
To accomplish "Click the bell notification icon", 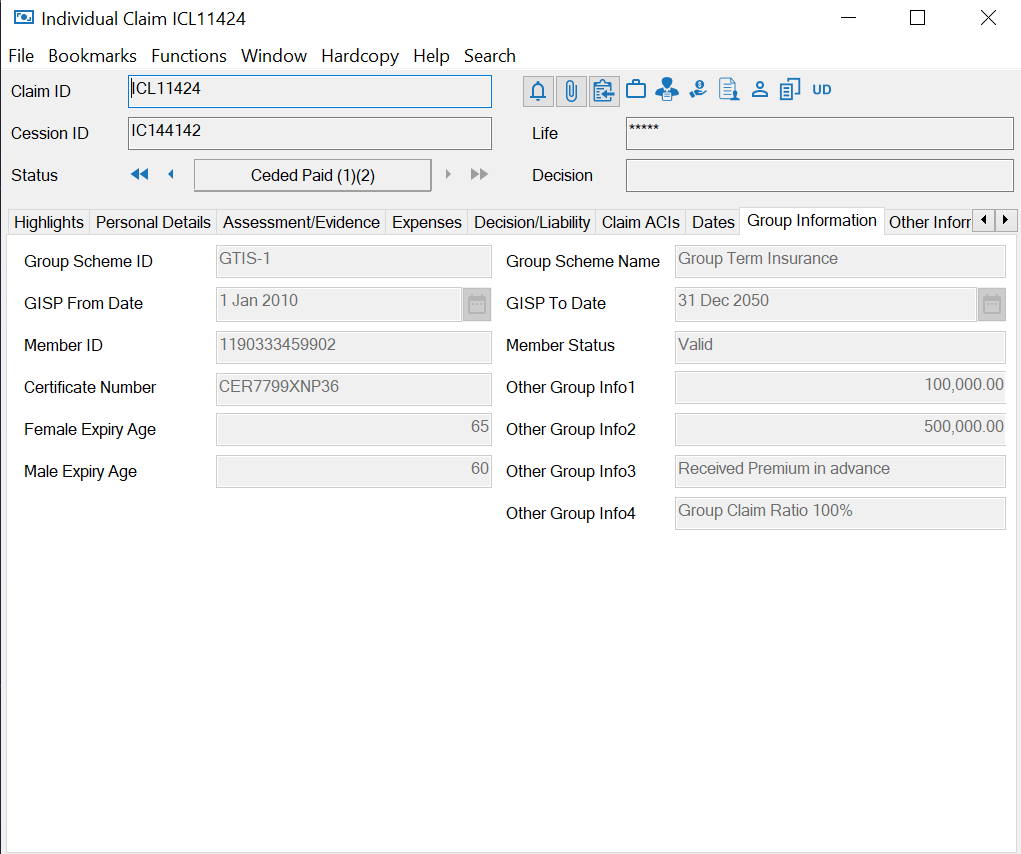I will pyautogui.click(x=538, y=91).
